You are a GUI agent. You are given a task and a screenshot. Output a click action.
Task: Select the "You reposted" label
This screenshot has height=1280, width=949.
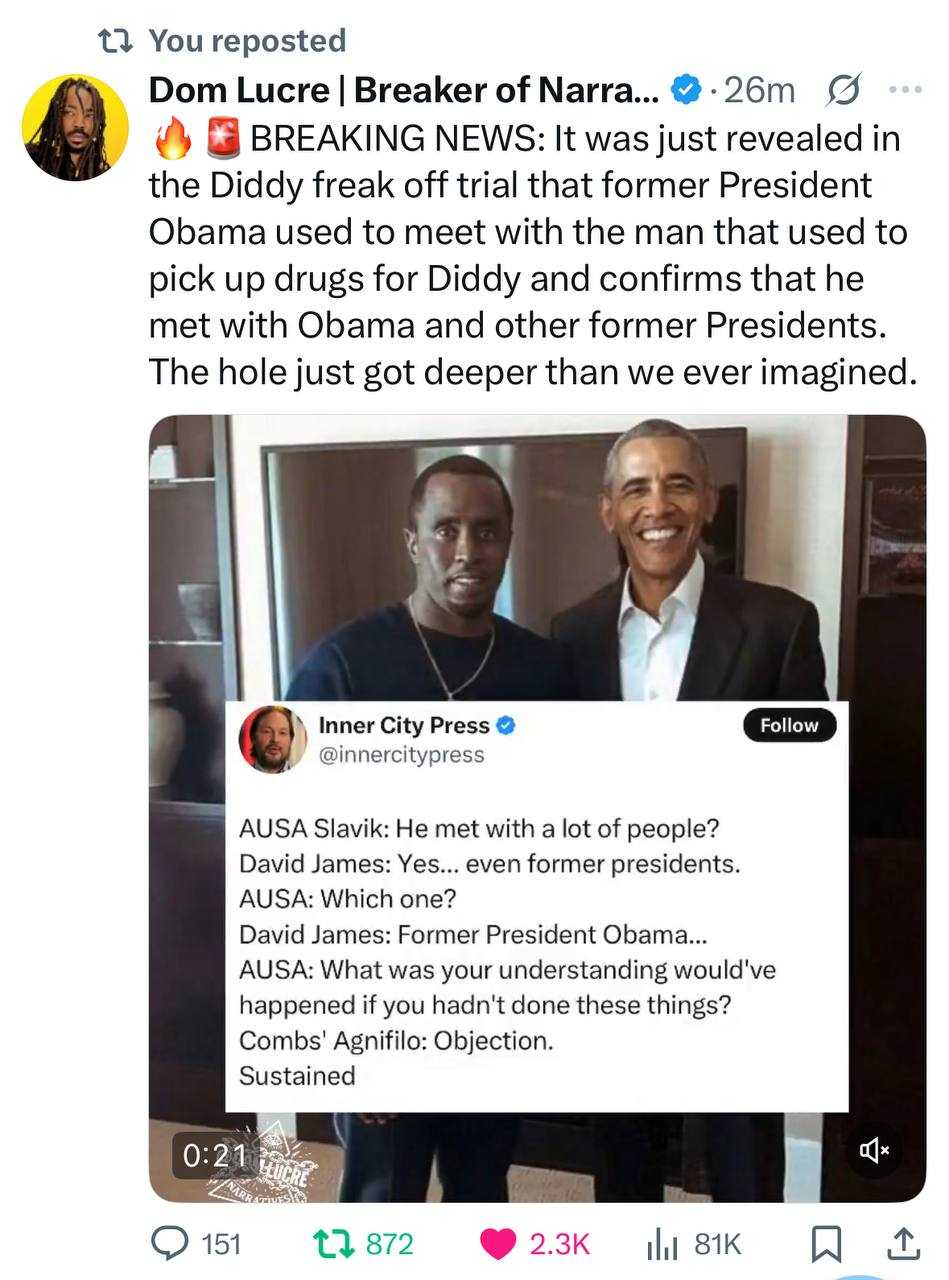click(x=246, y=41)
